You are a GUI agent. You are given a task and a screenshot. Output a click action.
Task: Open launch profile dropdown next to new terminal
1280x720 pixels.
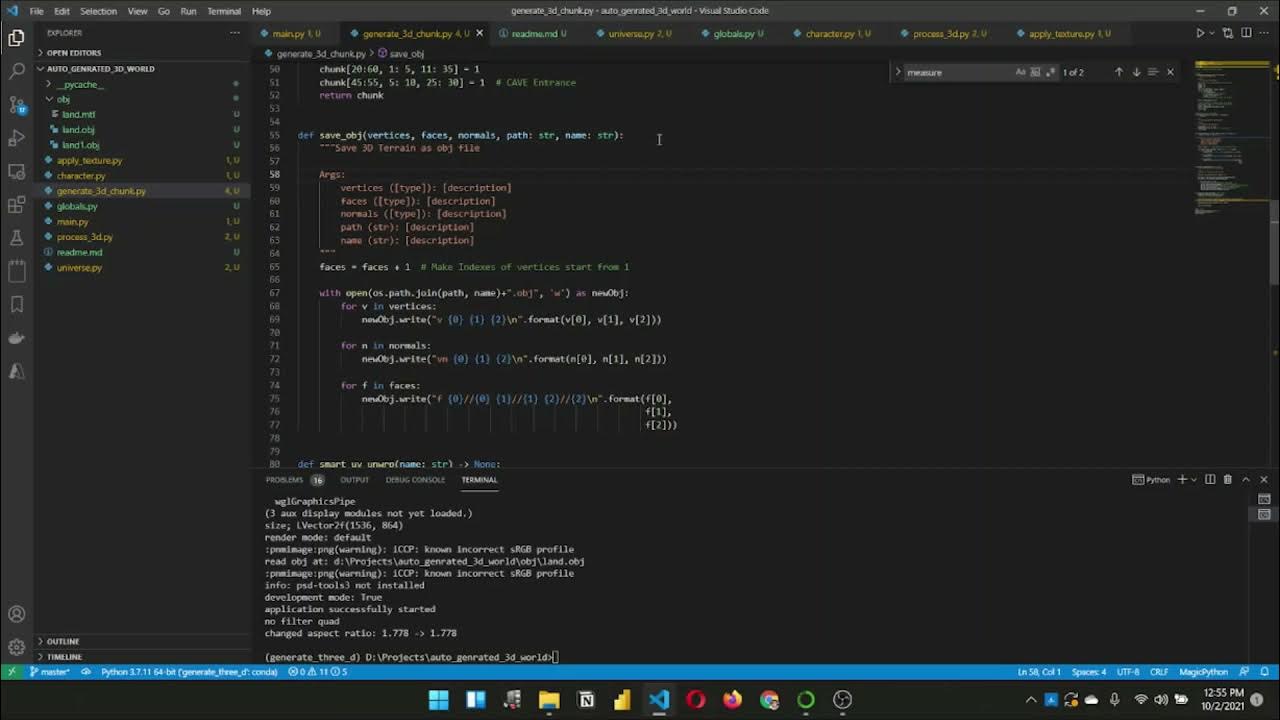point(1194,480)
